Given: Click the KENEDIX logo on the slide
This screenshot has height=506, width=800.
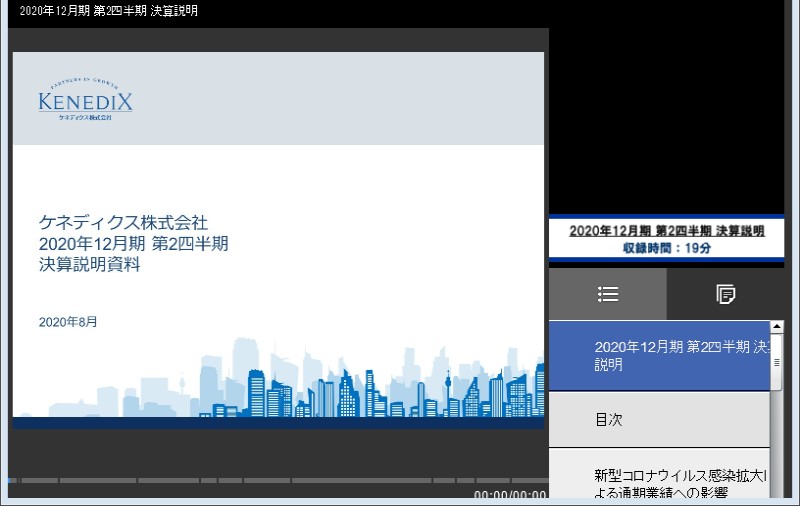Looking at the screenshot, I should click(x=85, y=99).
